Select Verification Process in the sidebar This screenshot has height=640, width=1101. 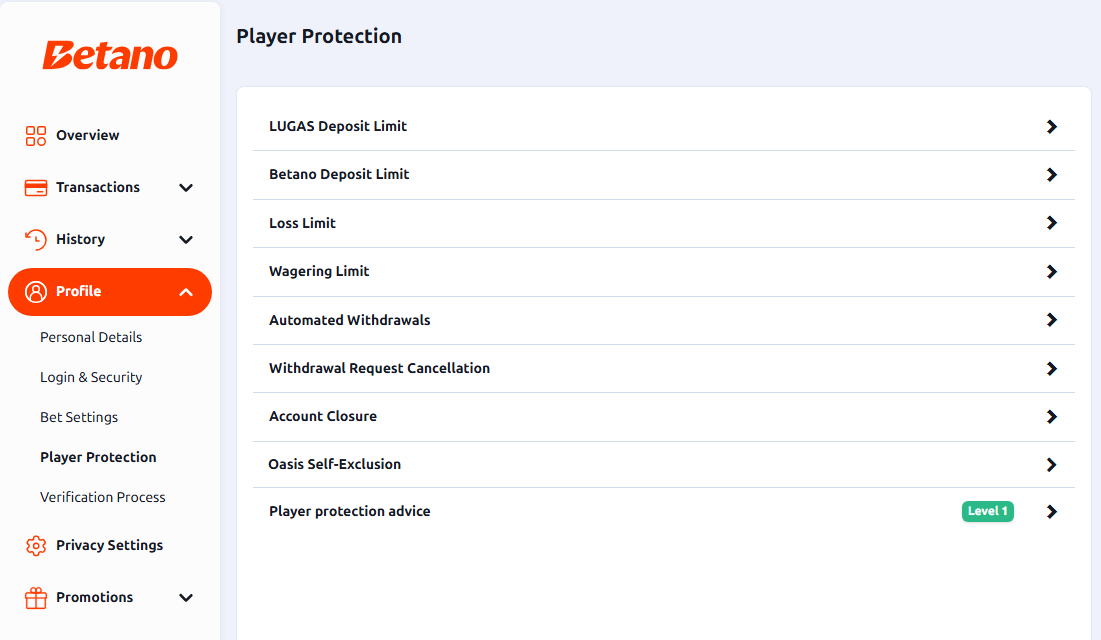(103, 497)
